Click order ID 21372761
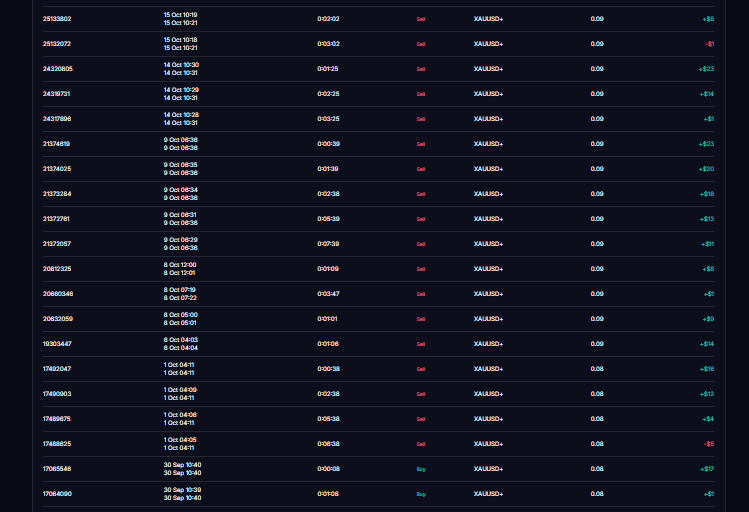Image resolution: width=749 pixels, height=512 pixels. [57, 219]
